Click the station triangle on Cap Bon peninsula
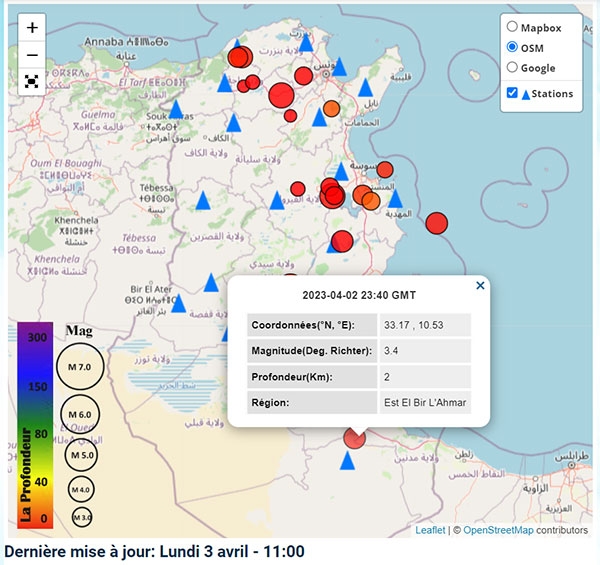The image size is (600, 565). coord(365,87)
